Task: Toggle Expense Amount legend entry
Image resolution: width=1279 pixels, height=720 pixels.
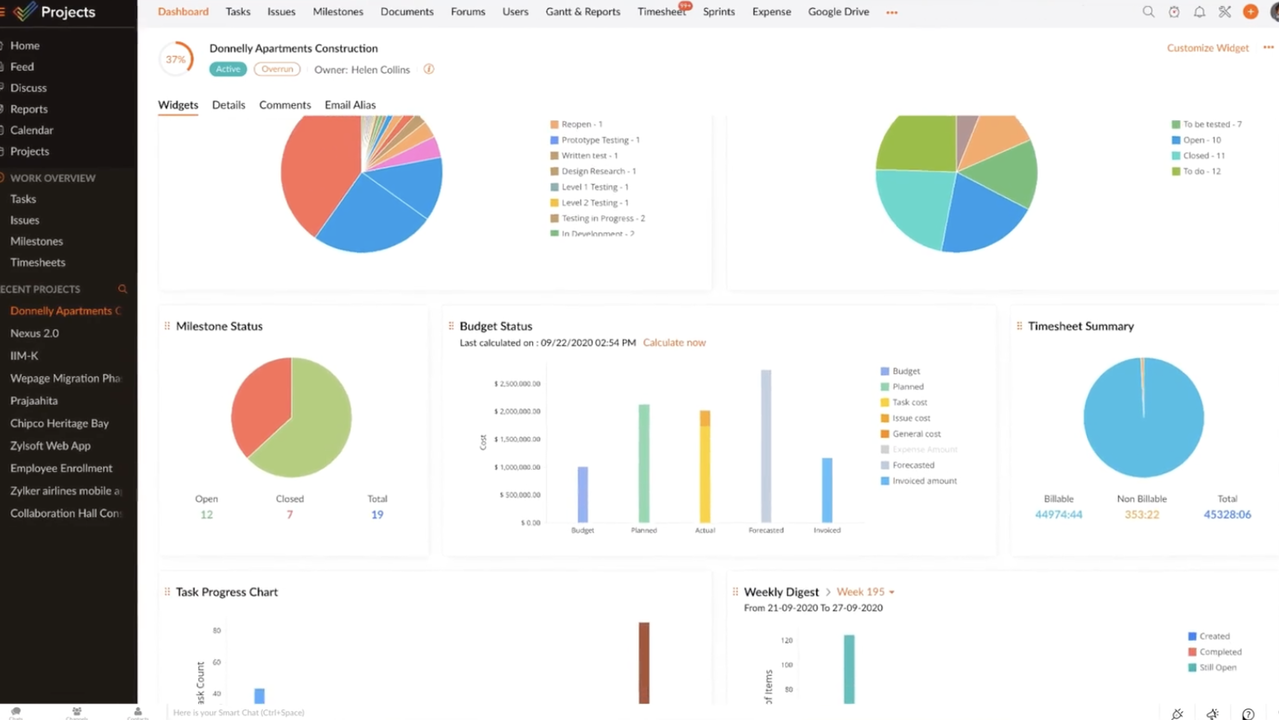Action: [923, 449]
